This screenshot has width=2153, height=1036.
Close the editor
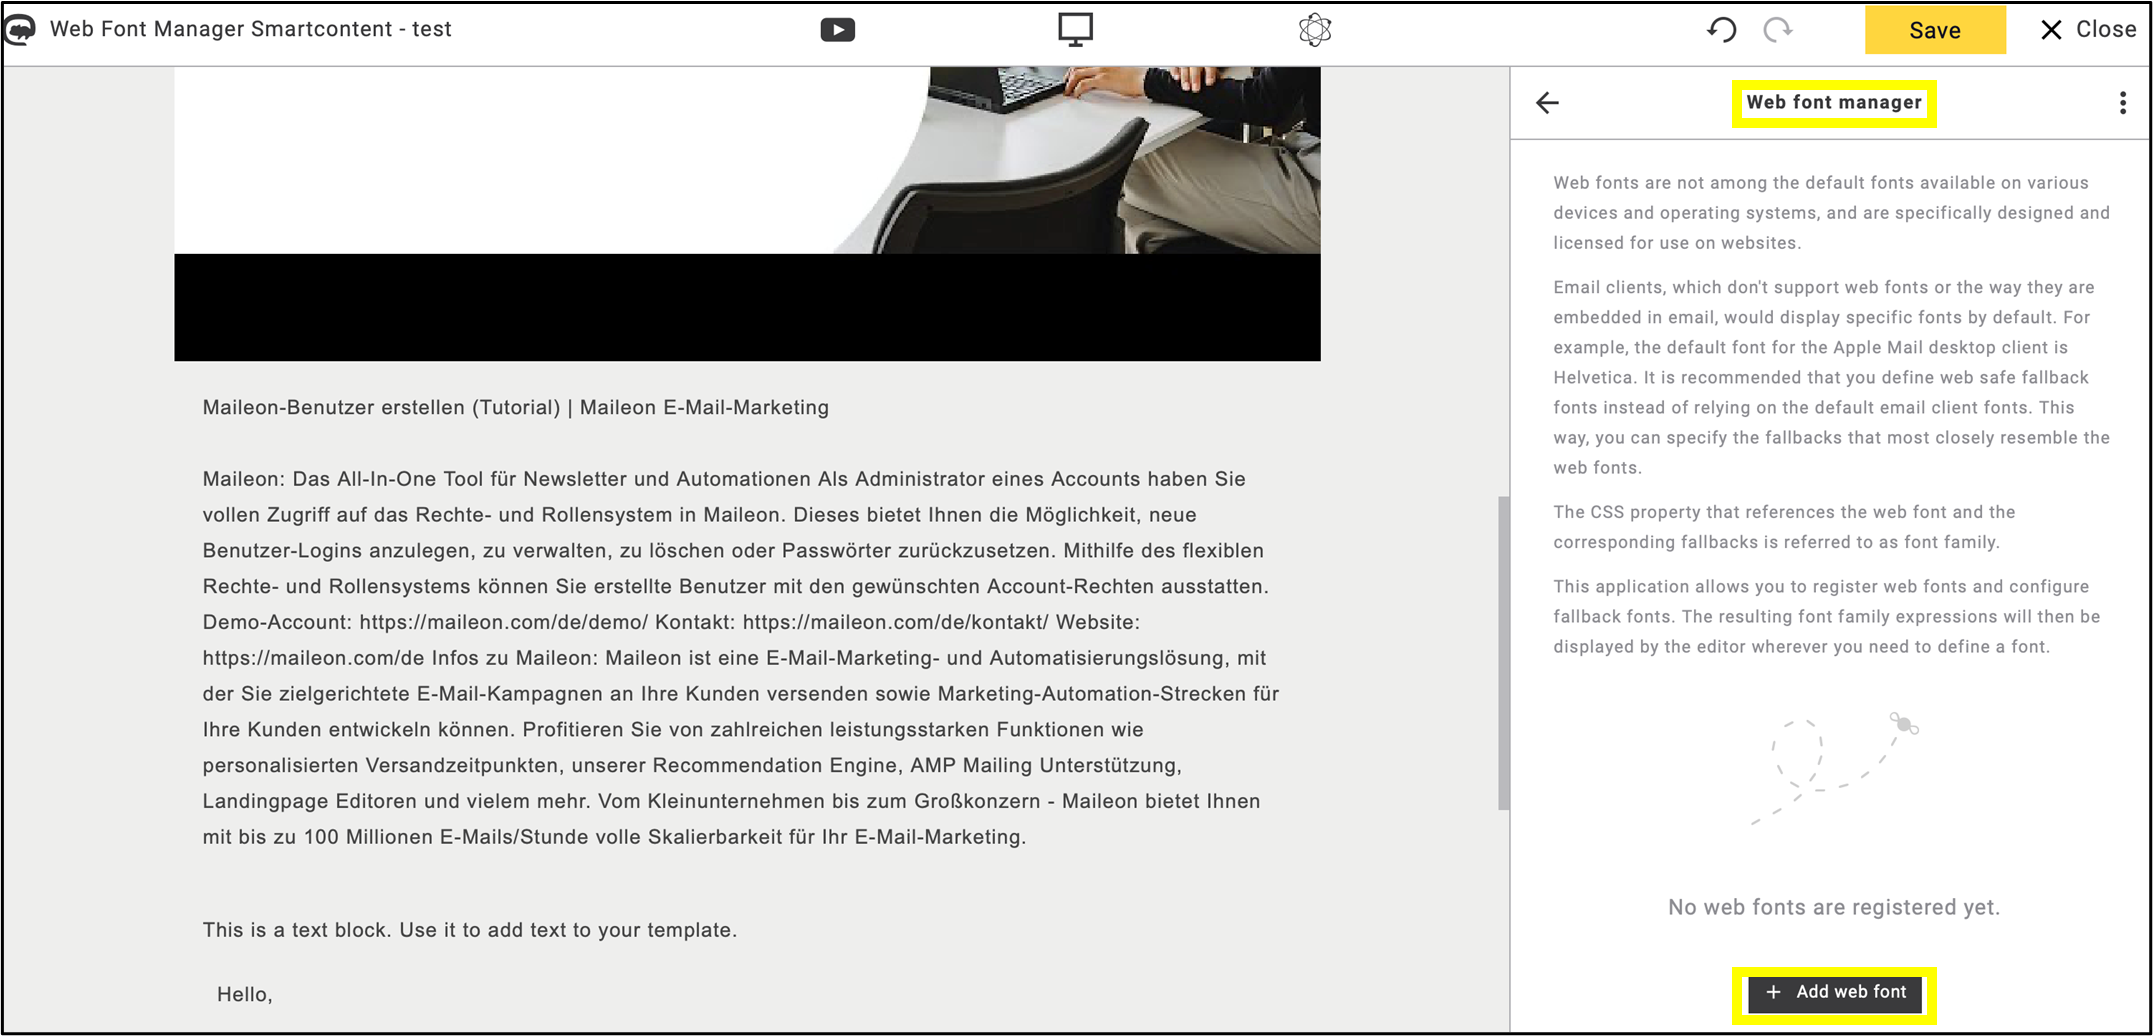coord(2088,30)
